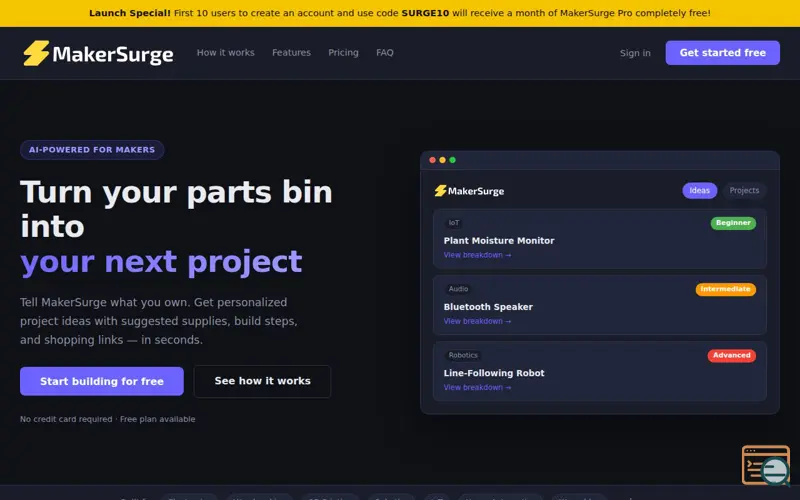
Task: Click the orange Intermediate difficulty badge
Action: point(726,289)
